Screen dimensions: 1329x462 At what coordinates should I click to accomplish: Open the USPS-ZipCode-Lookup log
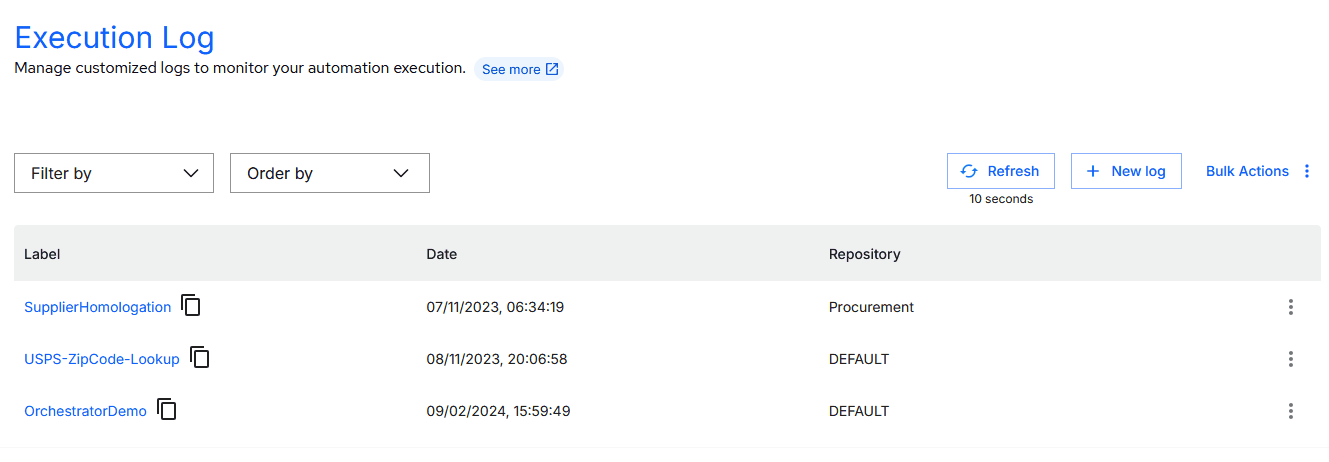pyautogui.click(x=102, y=359)
